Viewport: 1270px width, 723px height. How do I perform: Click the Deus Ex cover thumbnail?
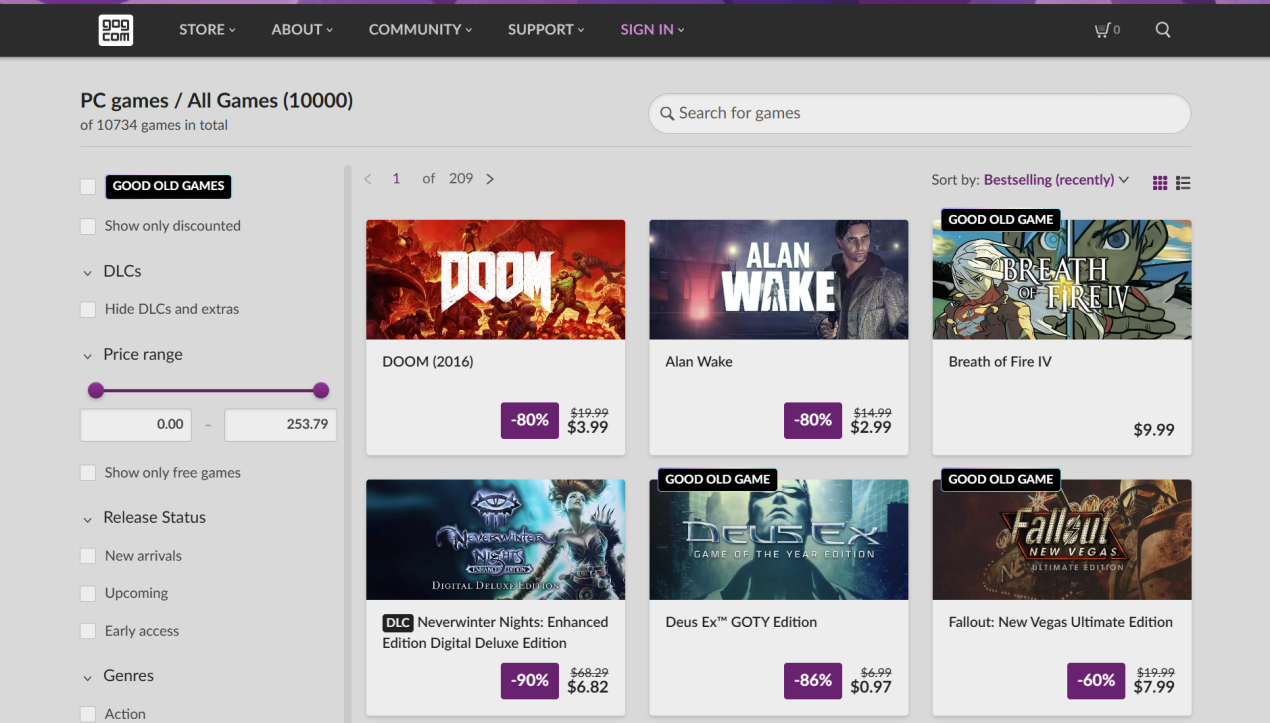pyautogui.click(x=779, y=540)
